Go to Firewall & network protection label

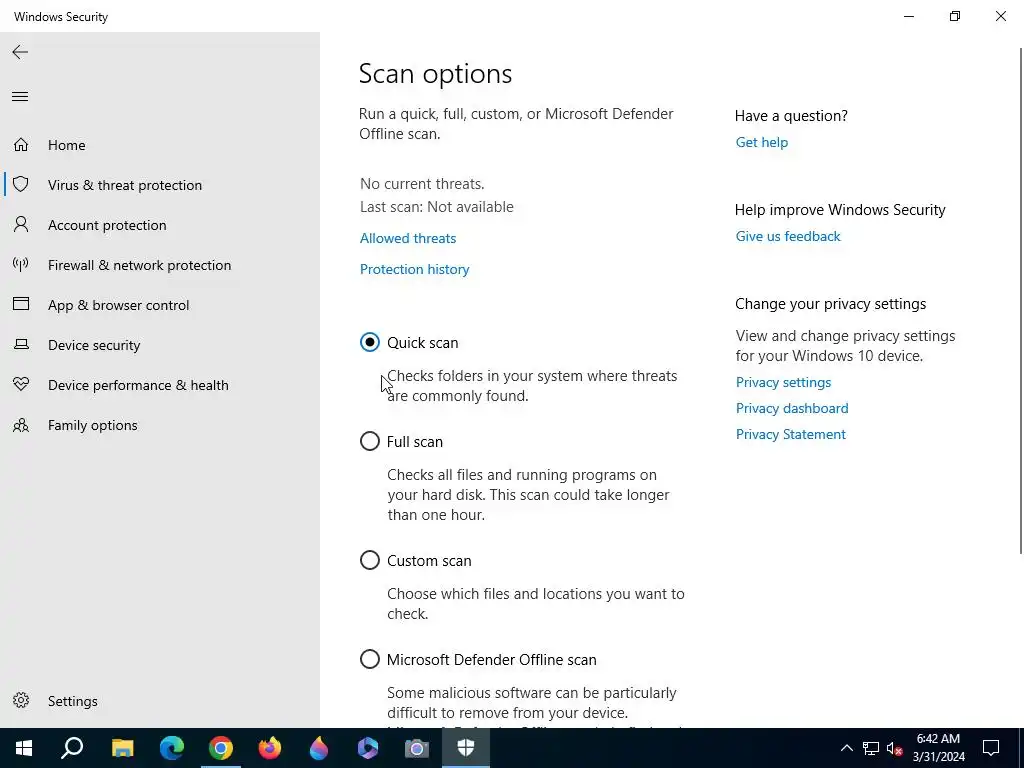click(x=140, y=265)
